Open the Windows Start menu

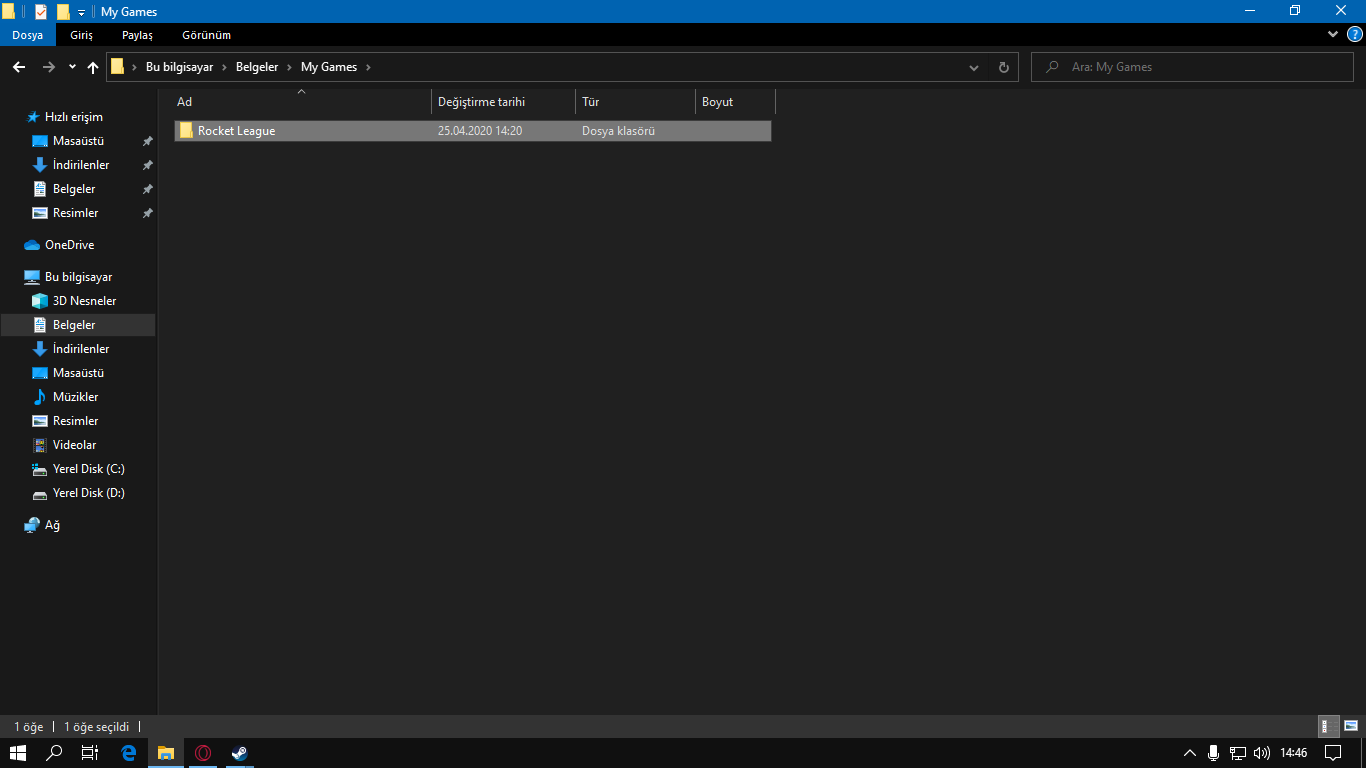[x=17, y=753]
